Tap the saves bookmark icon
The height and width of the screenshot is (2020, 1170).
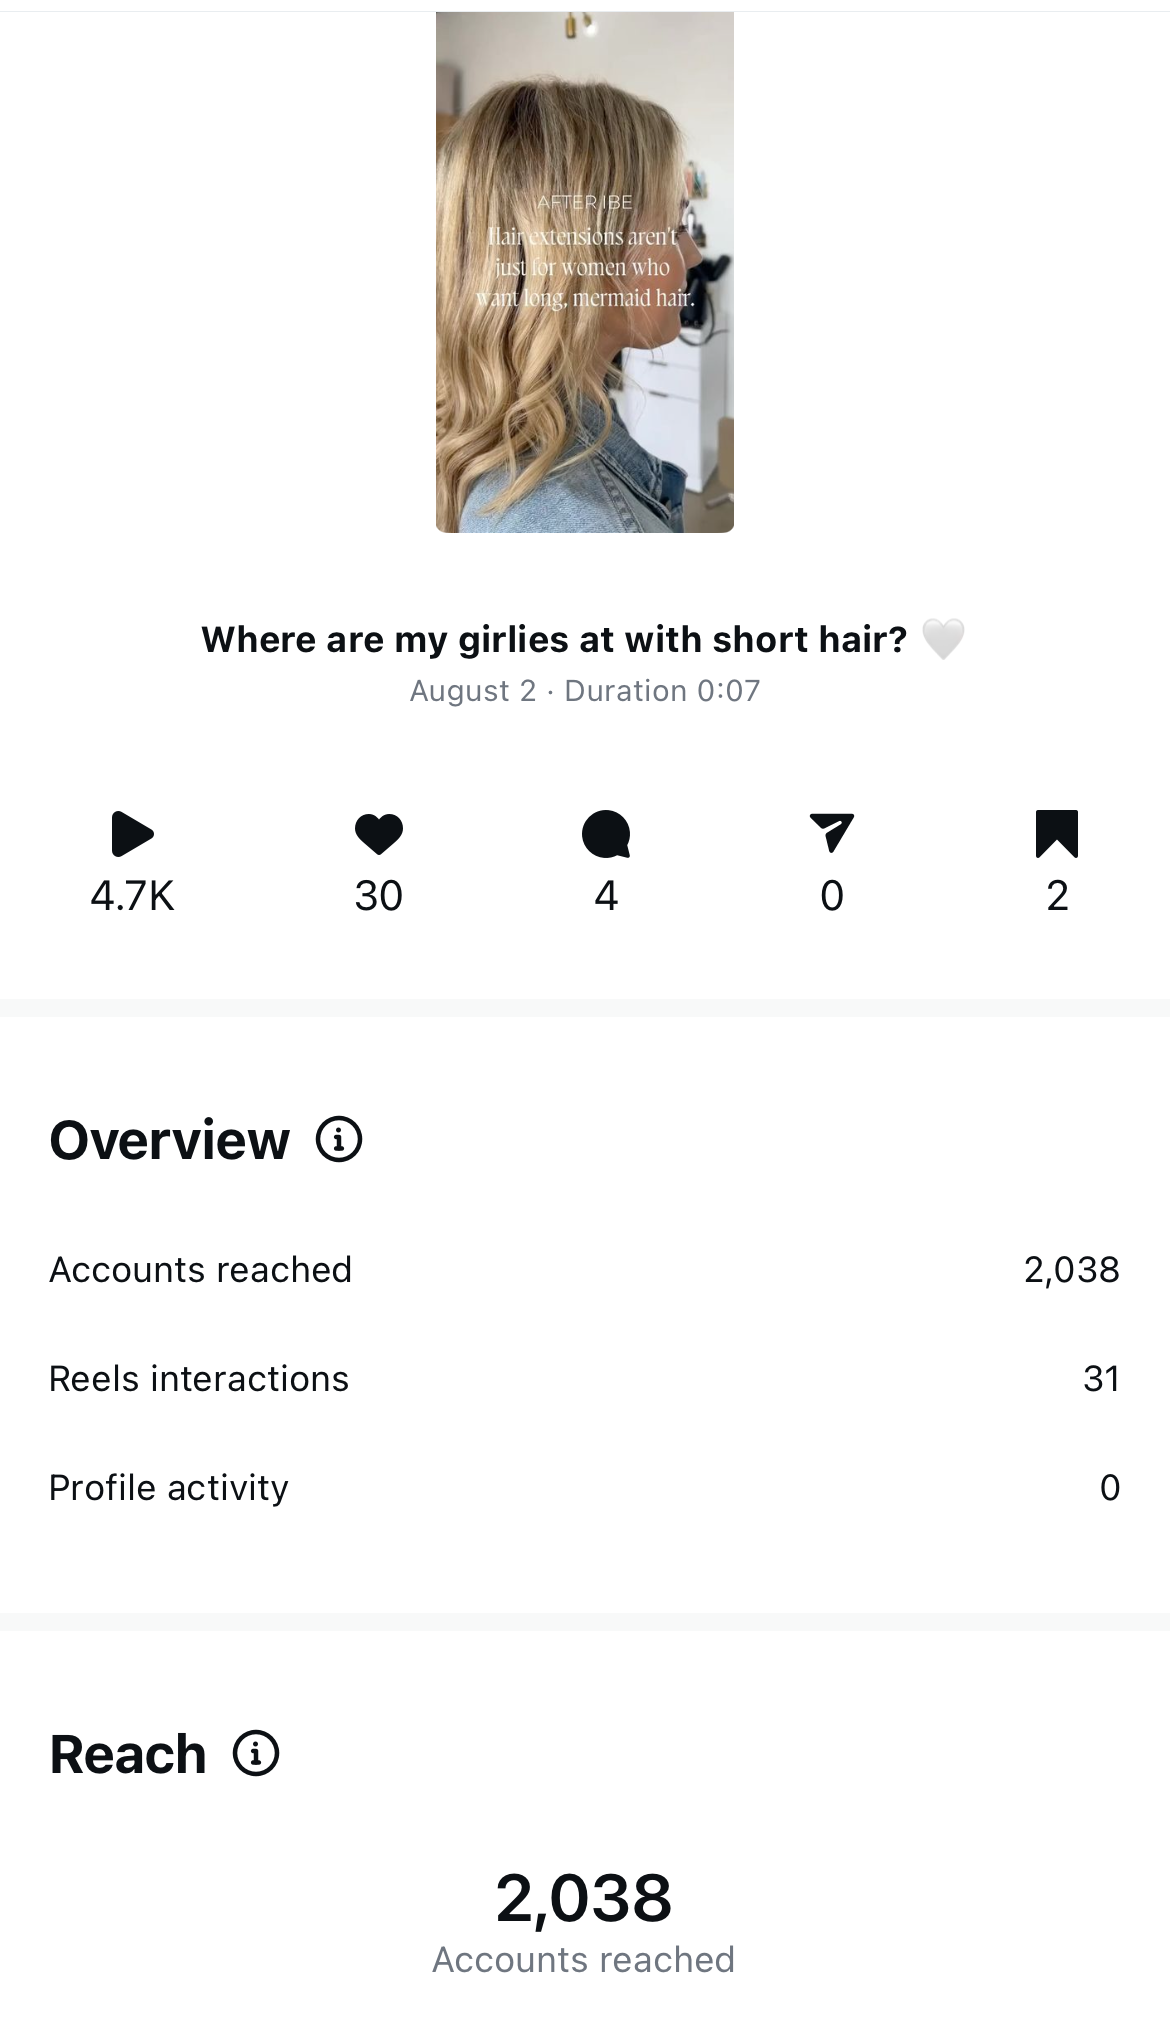pyautogui.click(x=1057, y=834)
